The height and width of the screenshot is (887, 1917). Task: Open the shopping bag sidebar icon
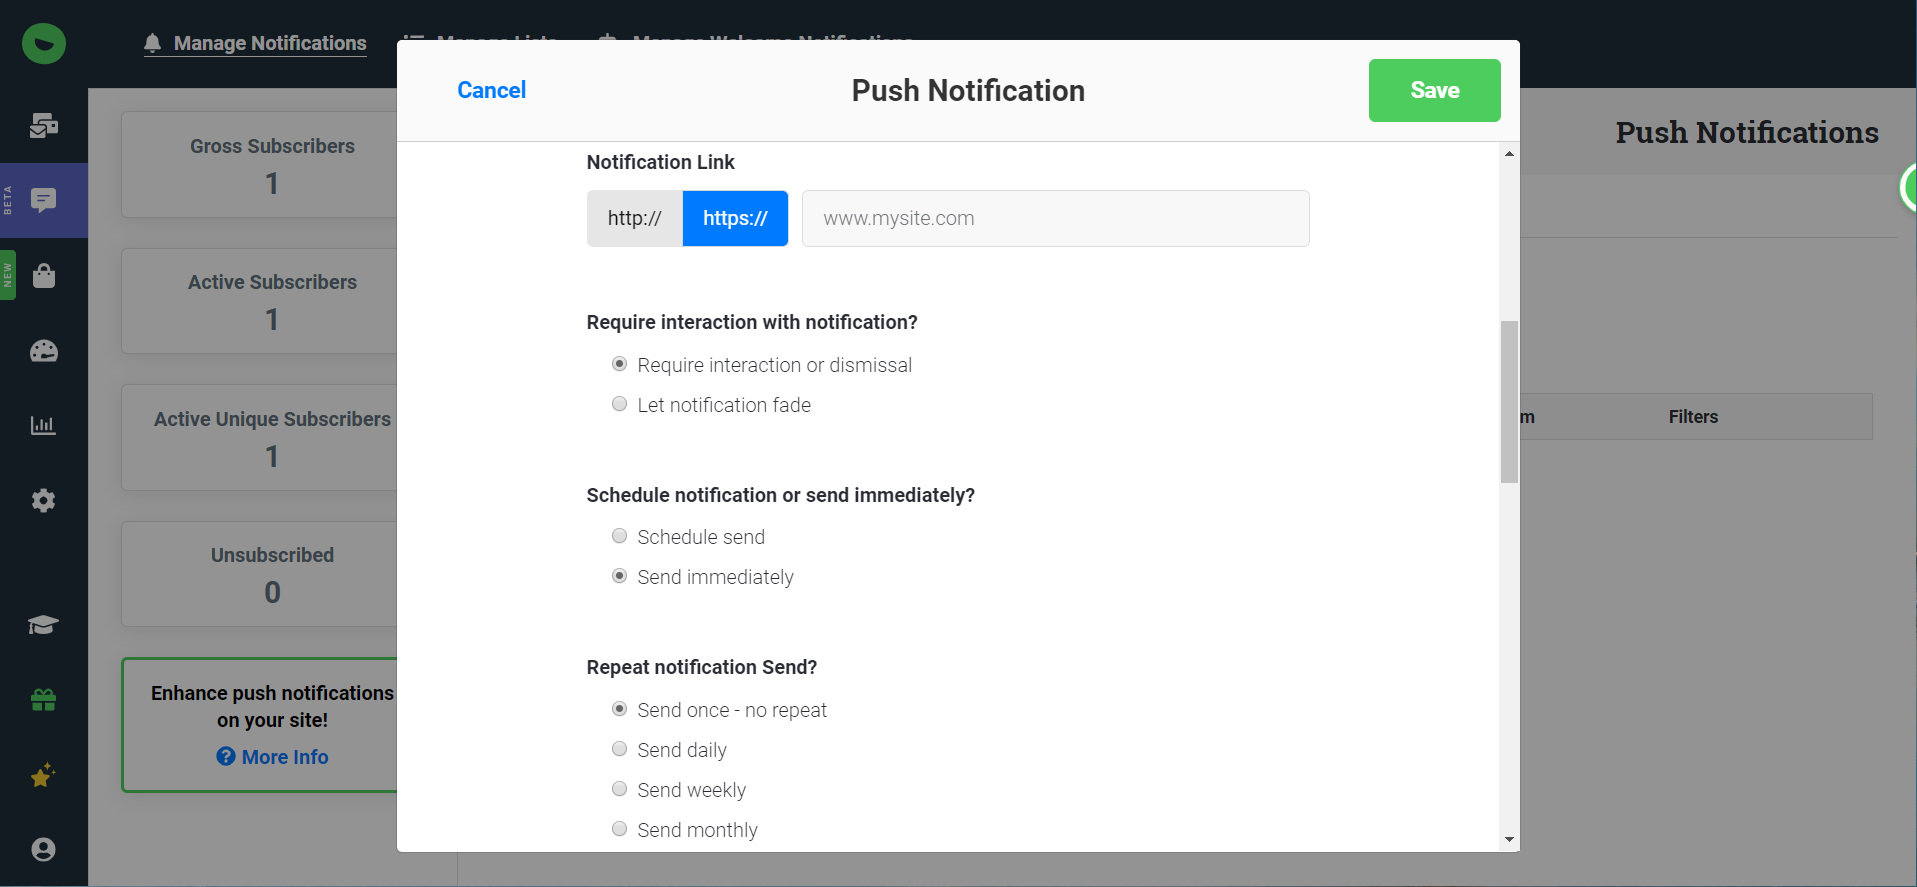pos(43,275)
